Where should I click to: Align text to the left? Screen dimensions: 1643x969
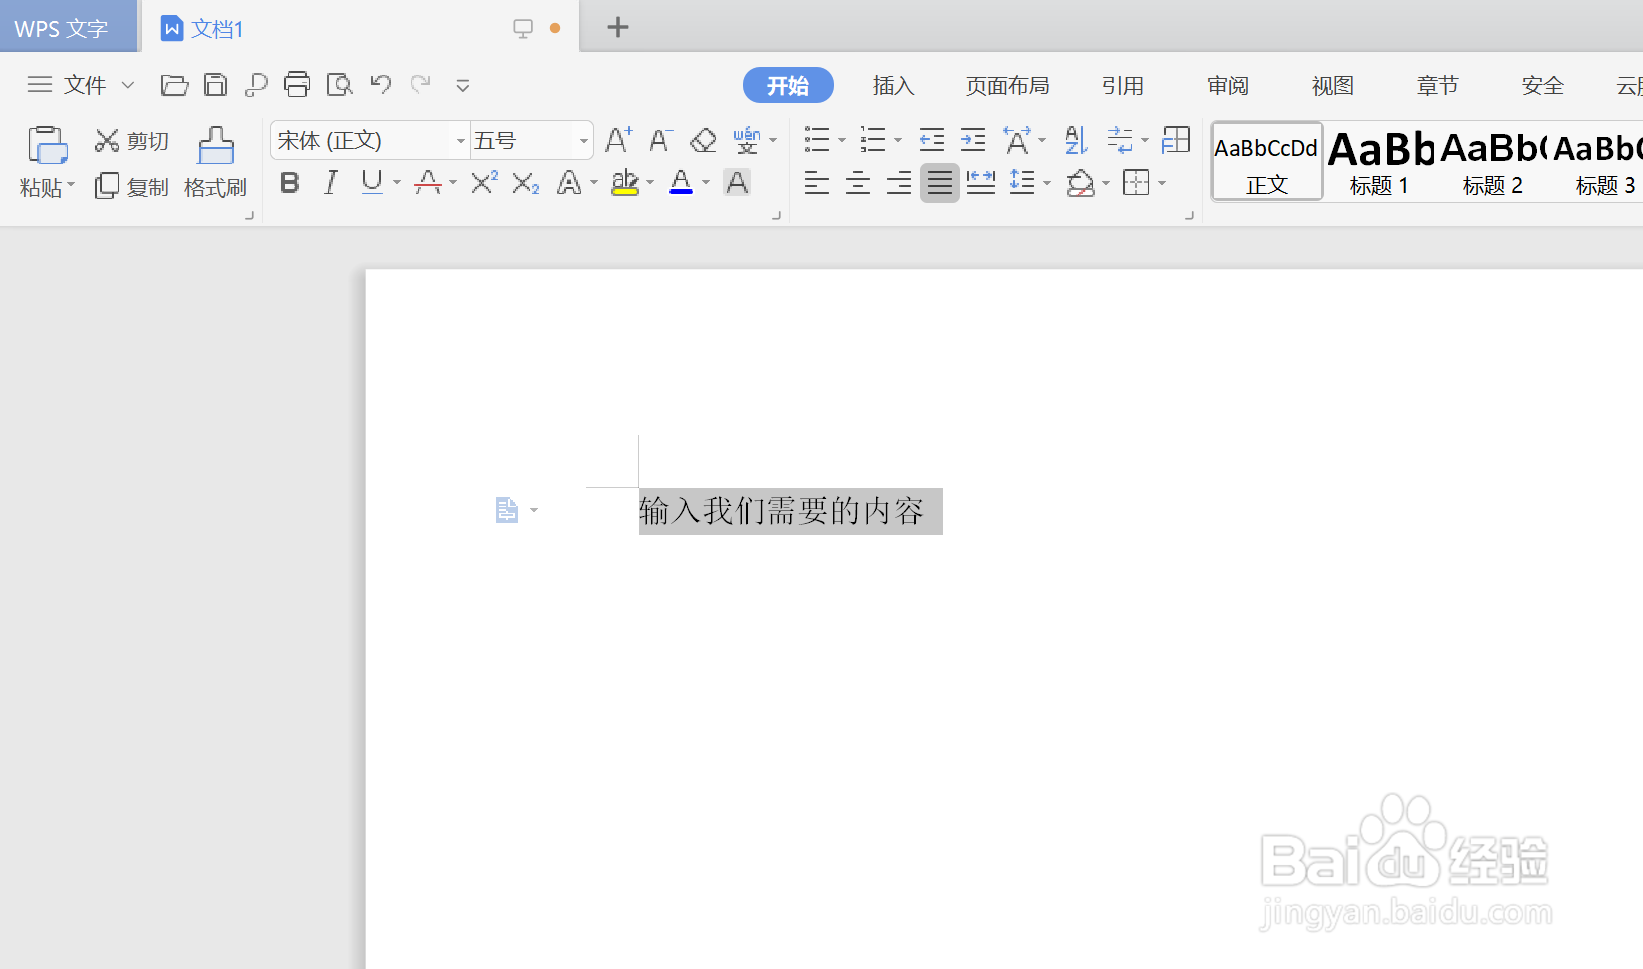coord(817,183)
